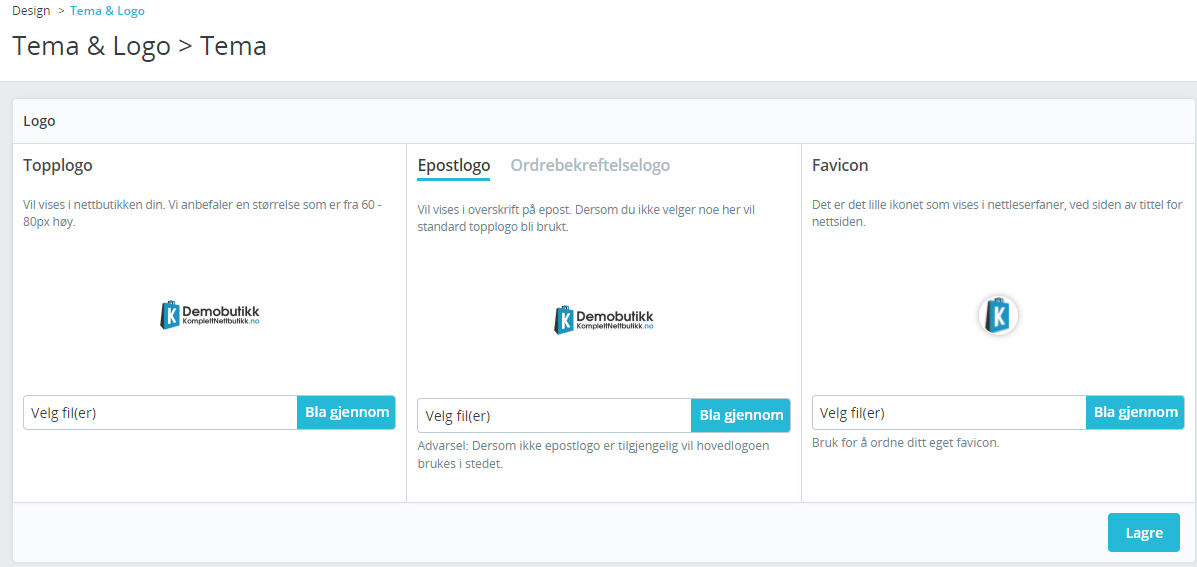This screenshot has height=567, width=1197.
Task: Click the Epostlogo Demobutikk logo preview
Action: [x=604, y=319]
